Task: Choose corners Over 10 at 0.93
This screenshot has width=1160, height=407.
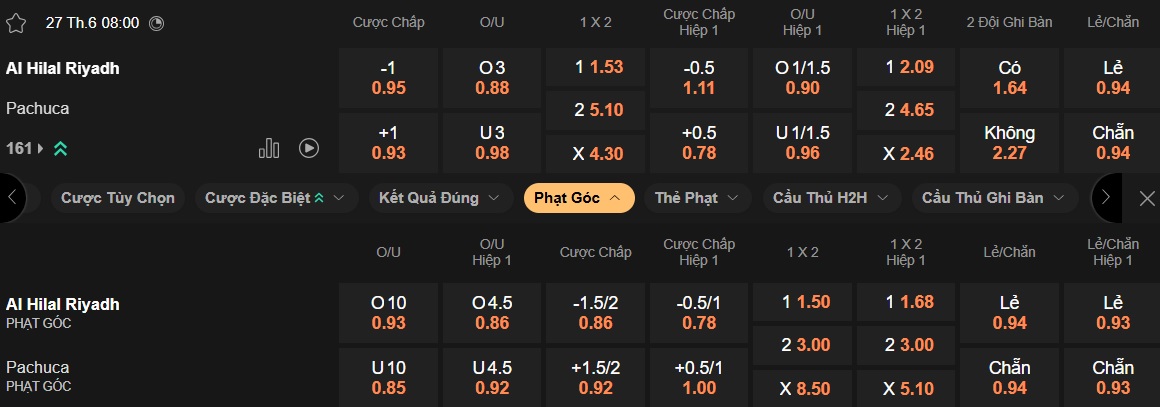Action: 389,313
